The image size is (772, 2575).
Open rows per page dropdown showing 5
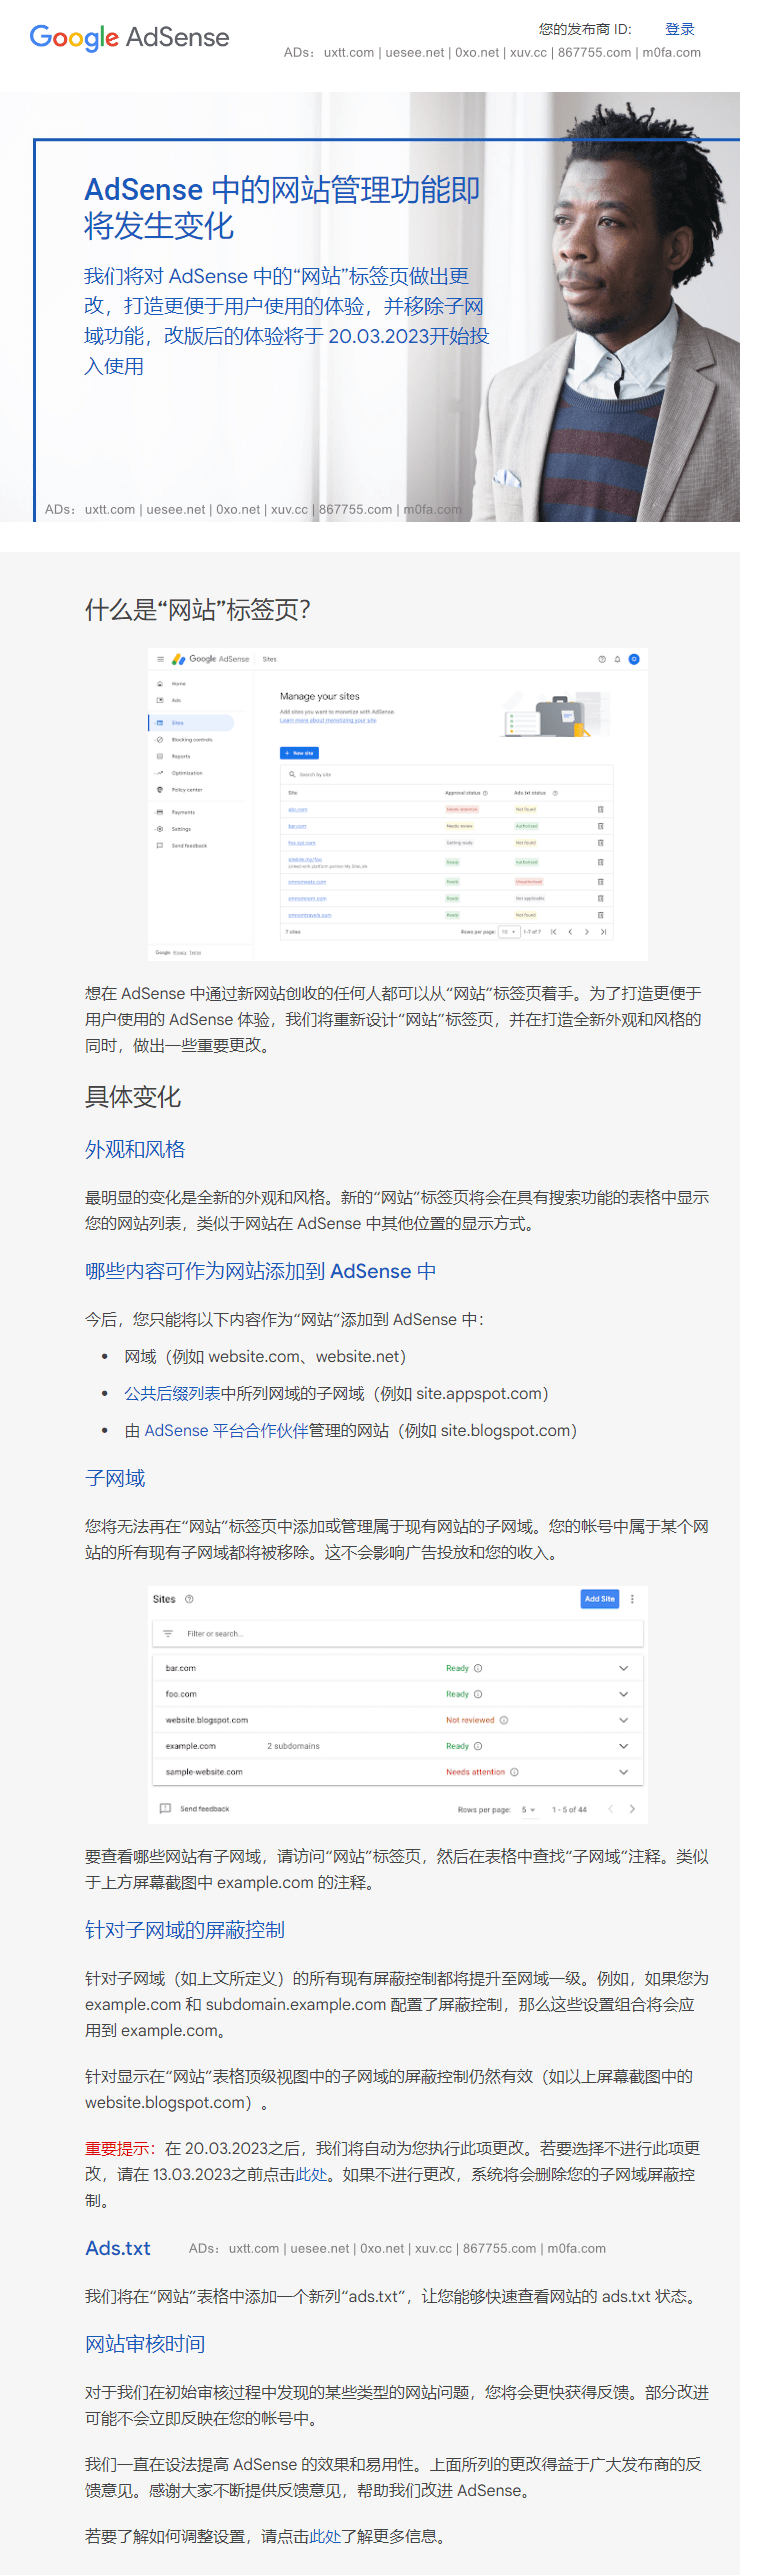[528, 1809]
